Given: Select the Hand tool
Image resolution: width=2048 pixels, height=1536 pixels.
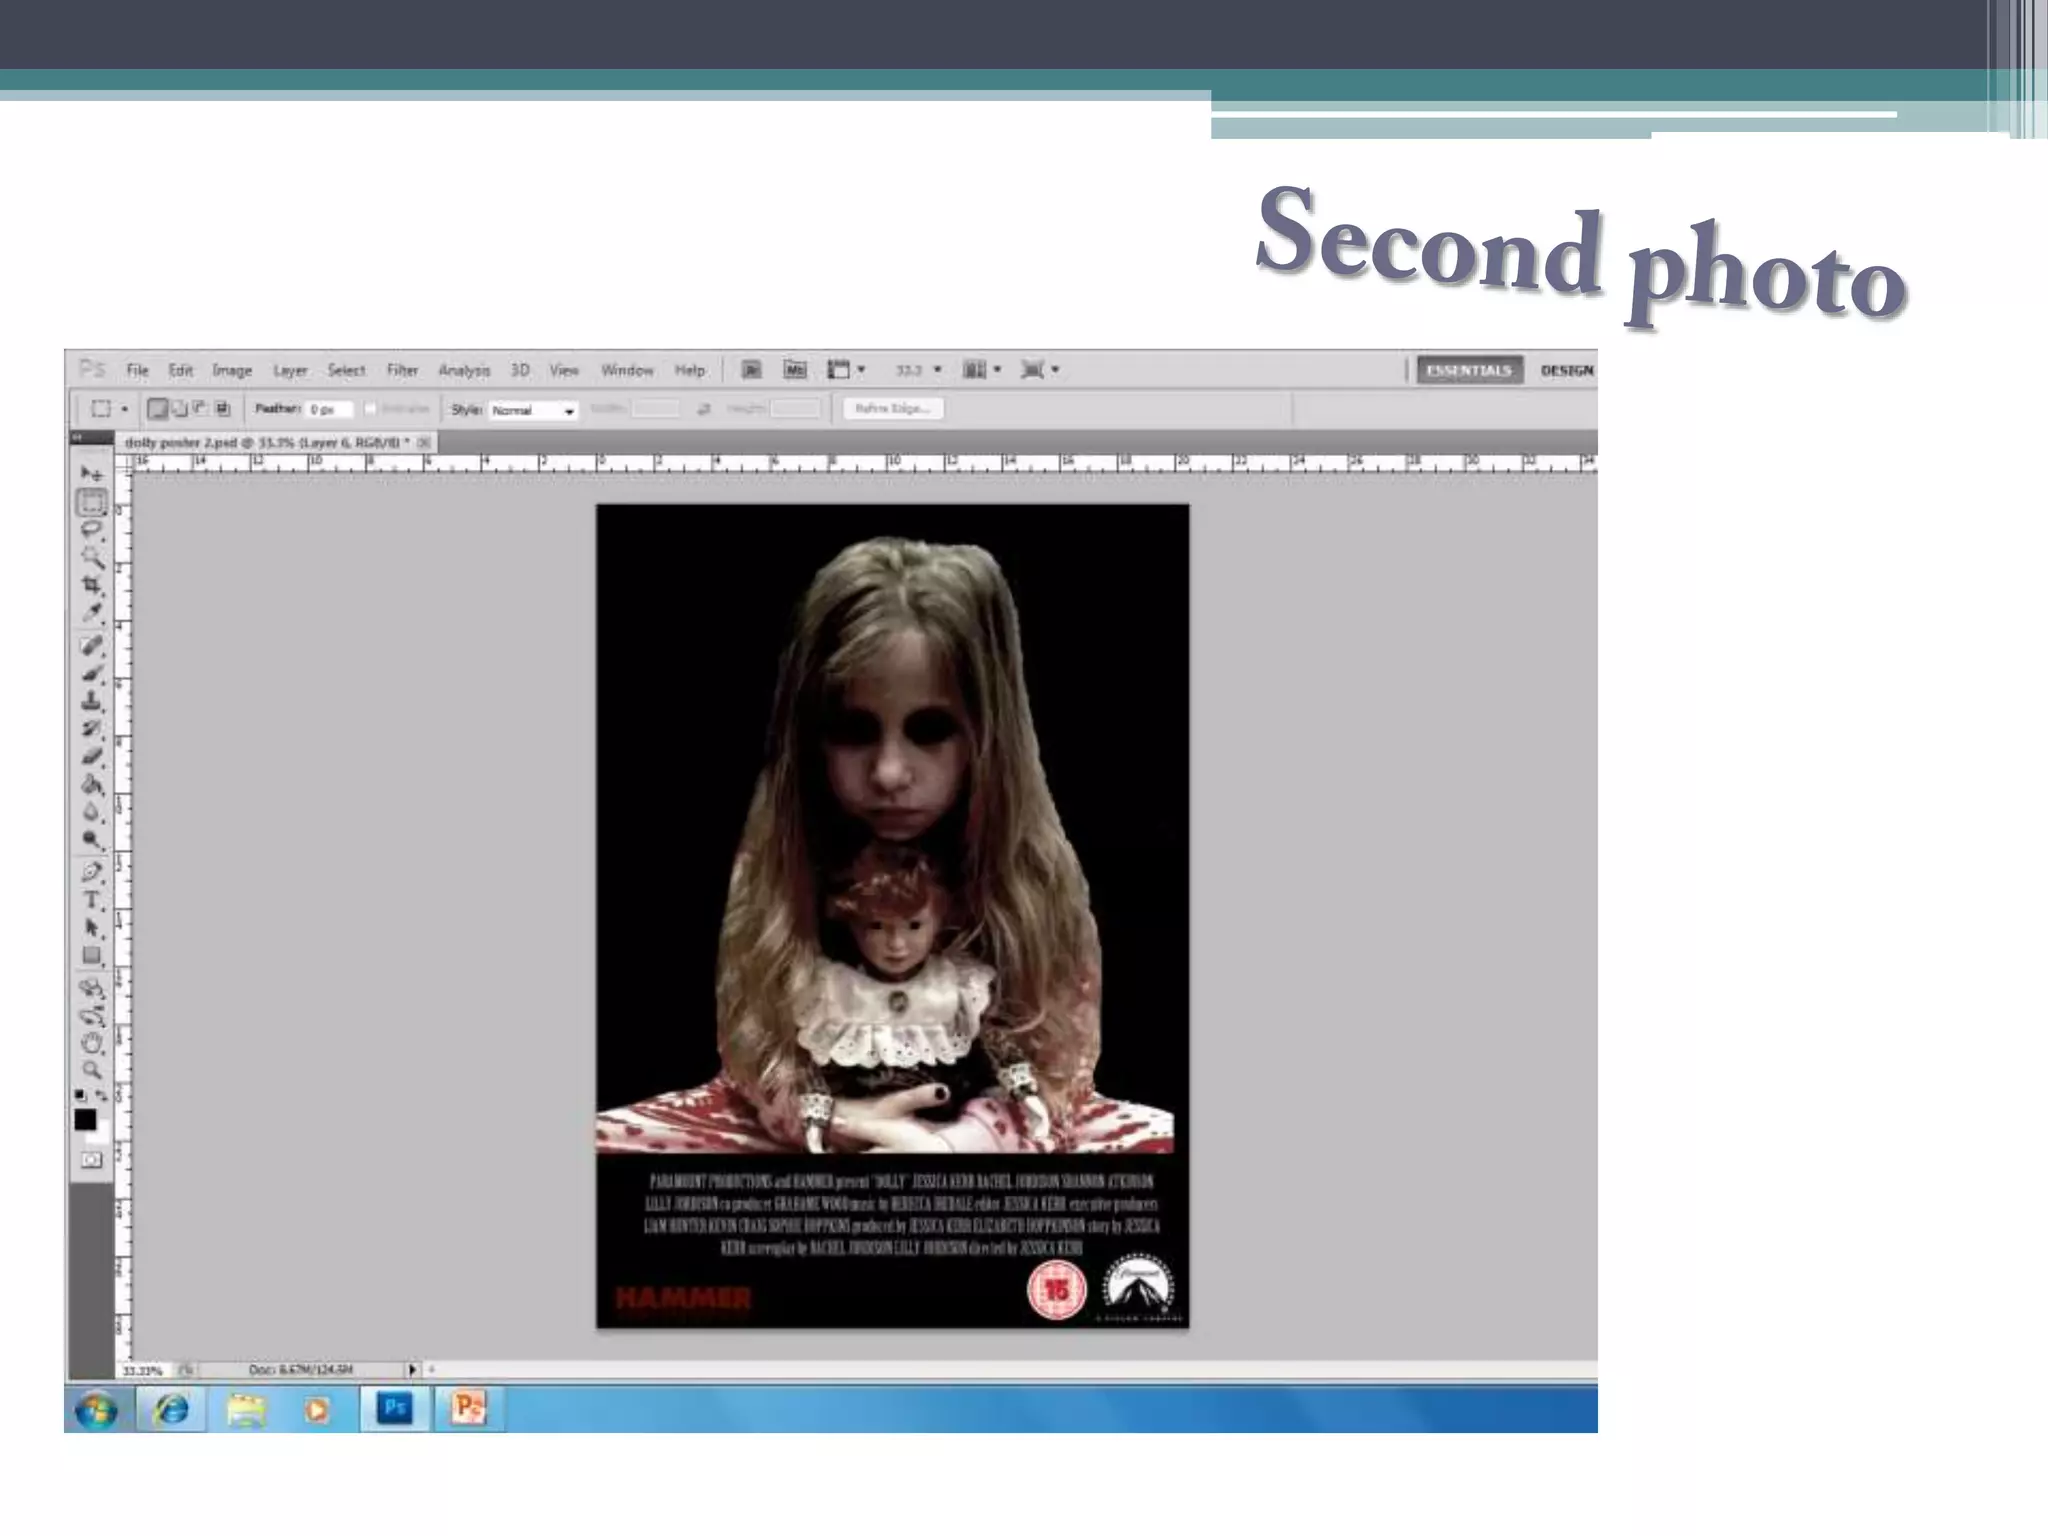Looking at the screenshot, I should coord(92,1043).
